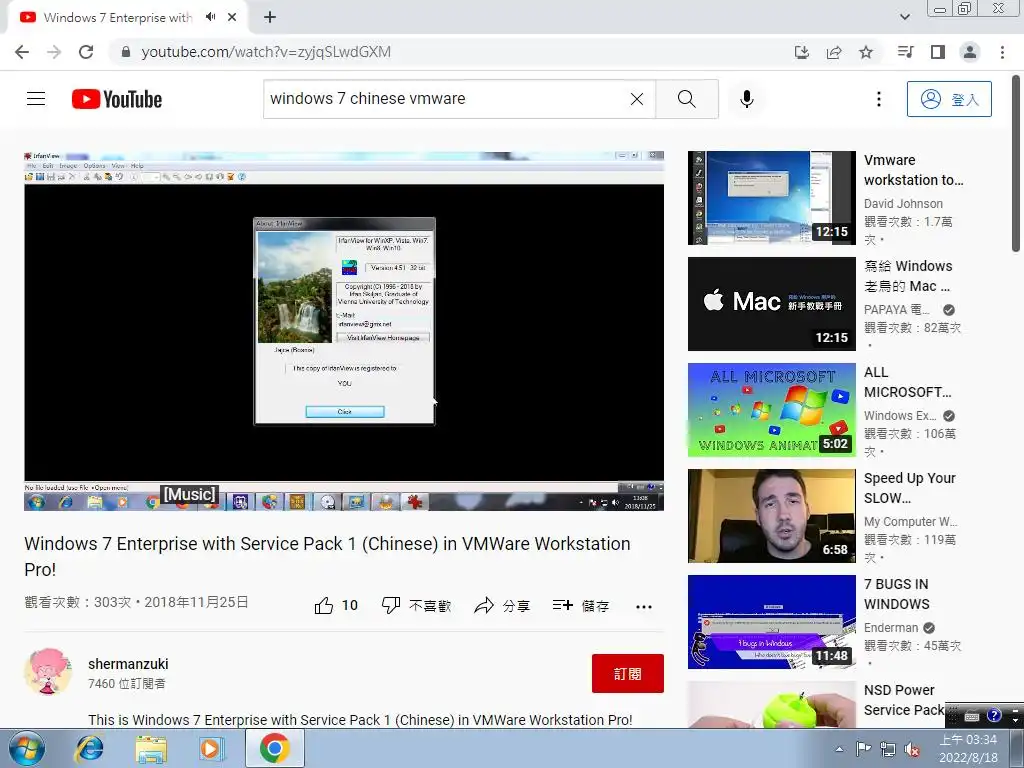Open YouTube settings three-dot menu

(878, 99)
